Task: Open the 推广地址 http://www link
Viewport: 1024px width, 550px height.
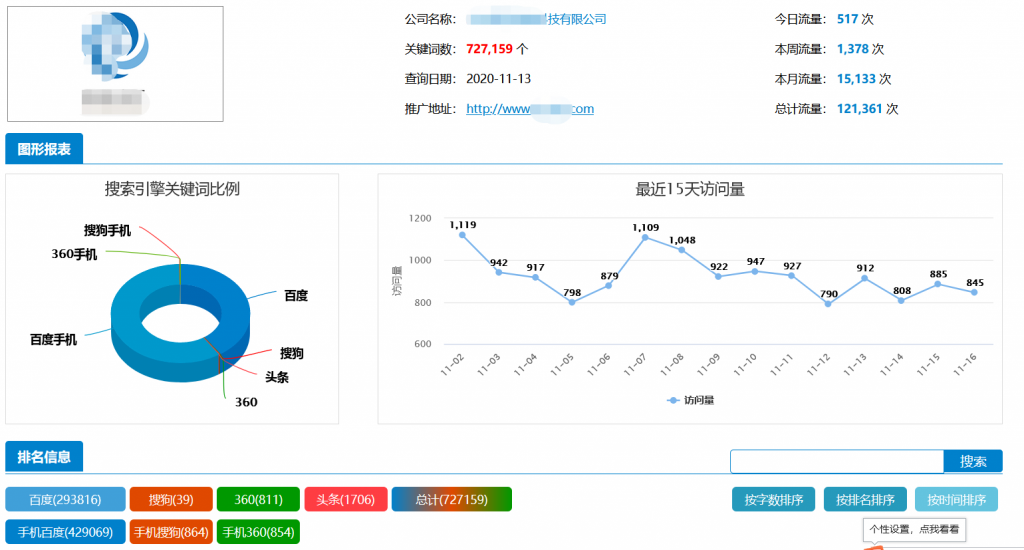Action: point(530,109)
